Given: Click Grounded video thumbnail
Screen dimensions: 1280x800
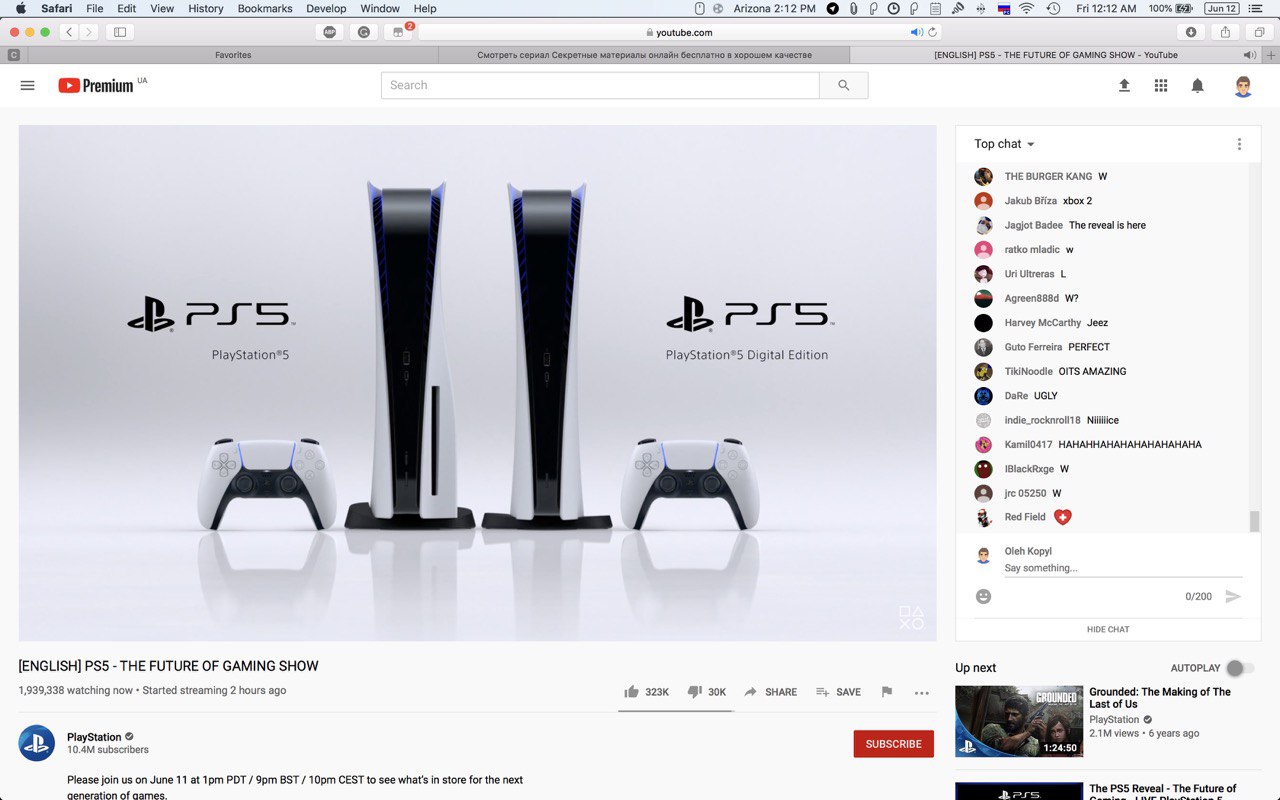Looking at the screenshot, I should pos(1019,721).
